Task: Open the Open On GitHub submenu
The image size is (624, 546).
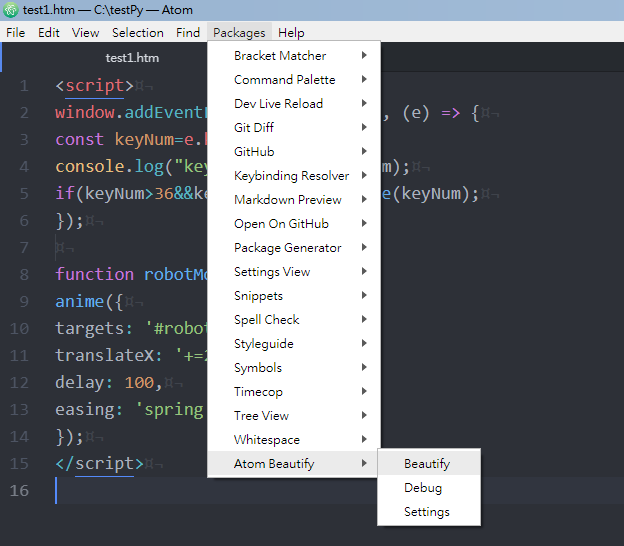Action: tap(294, 224)
